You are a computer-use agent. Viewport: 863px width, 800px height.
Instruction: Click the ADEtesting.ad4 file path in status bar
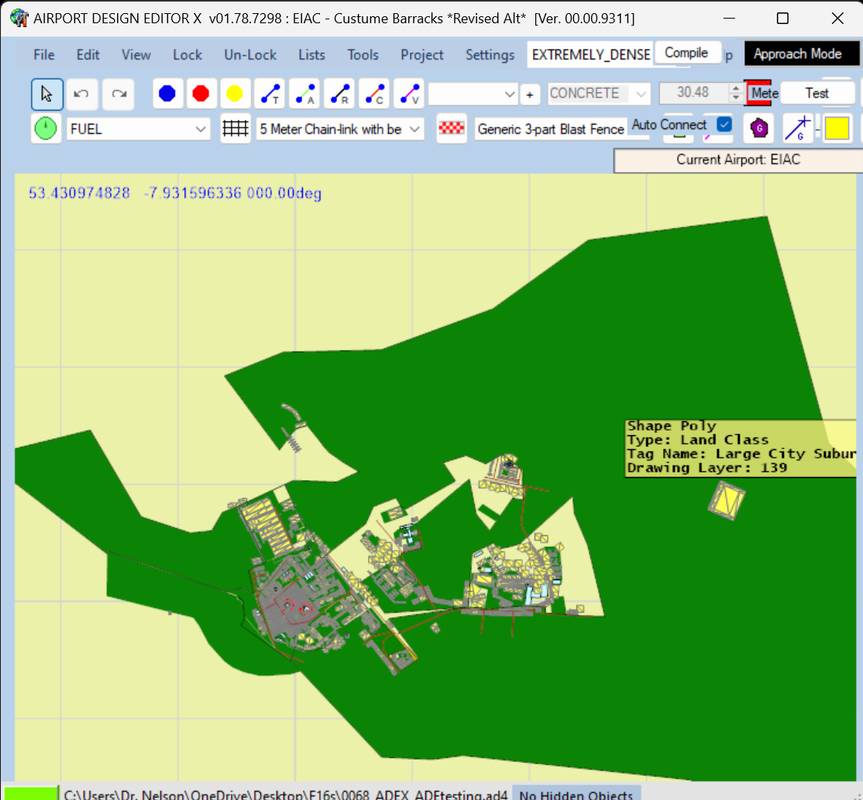(286, 794)
